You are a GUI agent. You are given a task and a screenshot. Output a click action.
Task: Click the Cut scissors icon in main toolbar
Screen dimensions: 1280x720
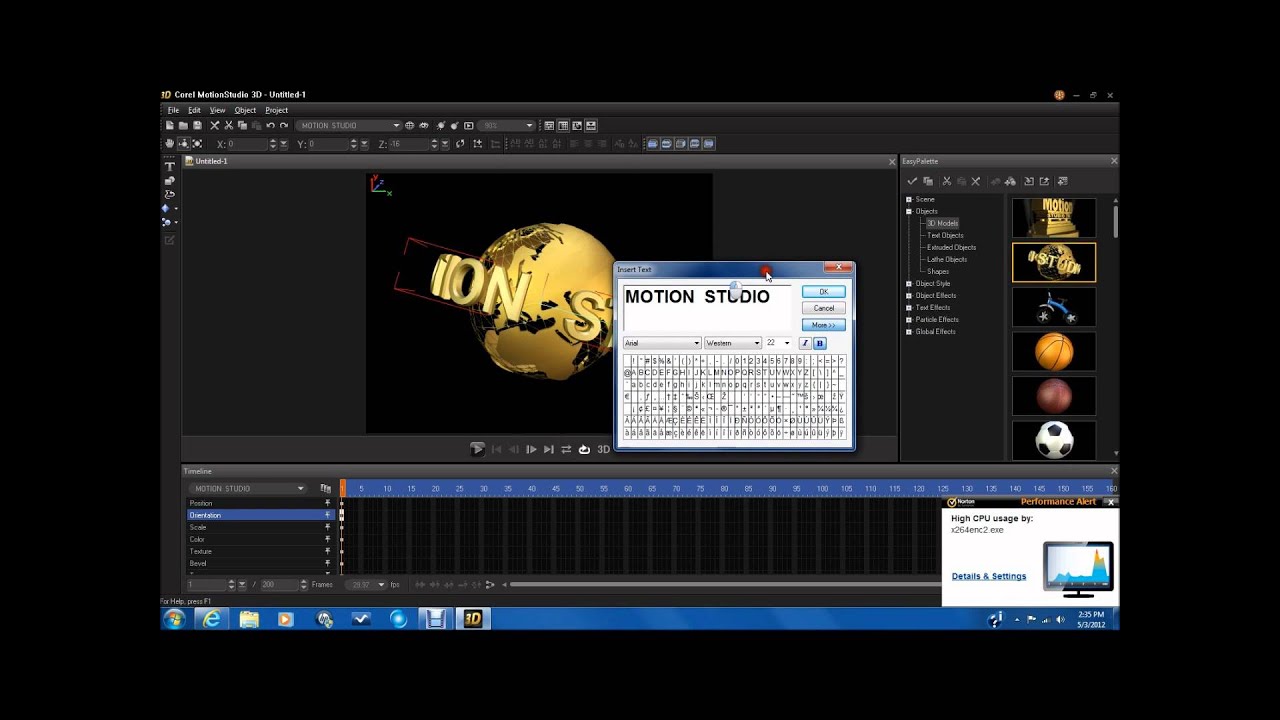pyautogui.click(x=228, y=125)
